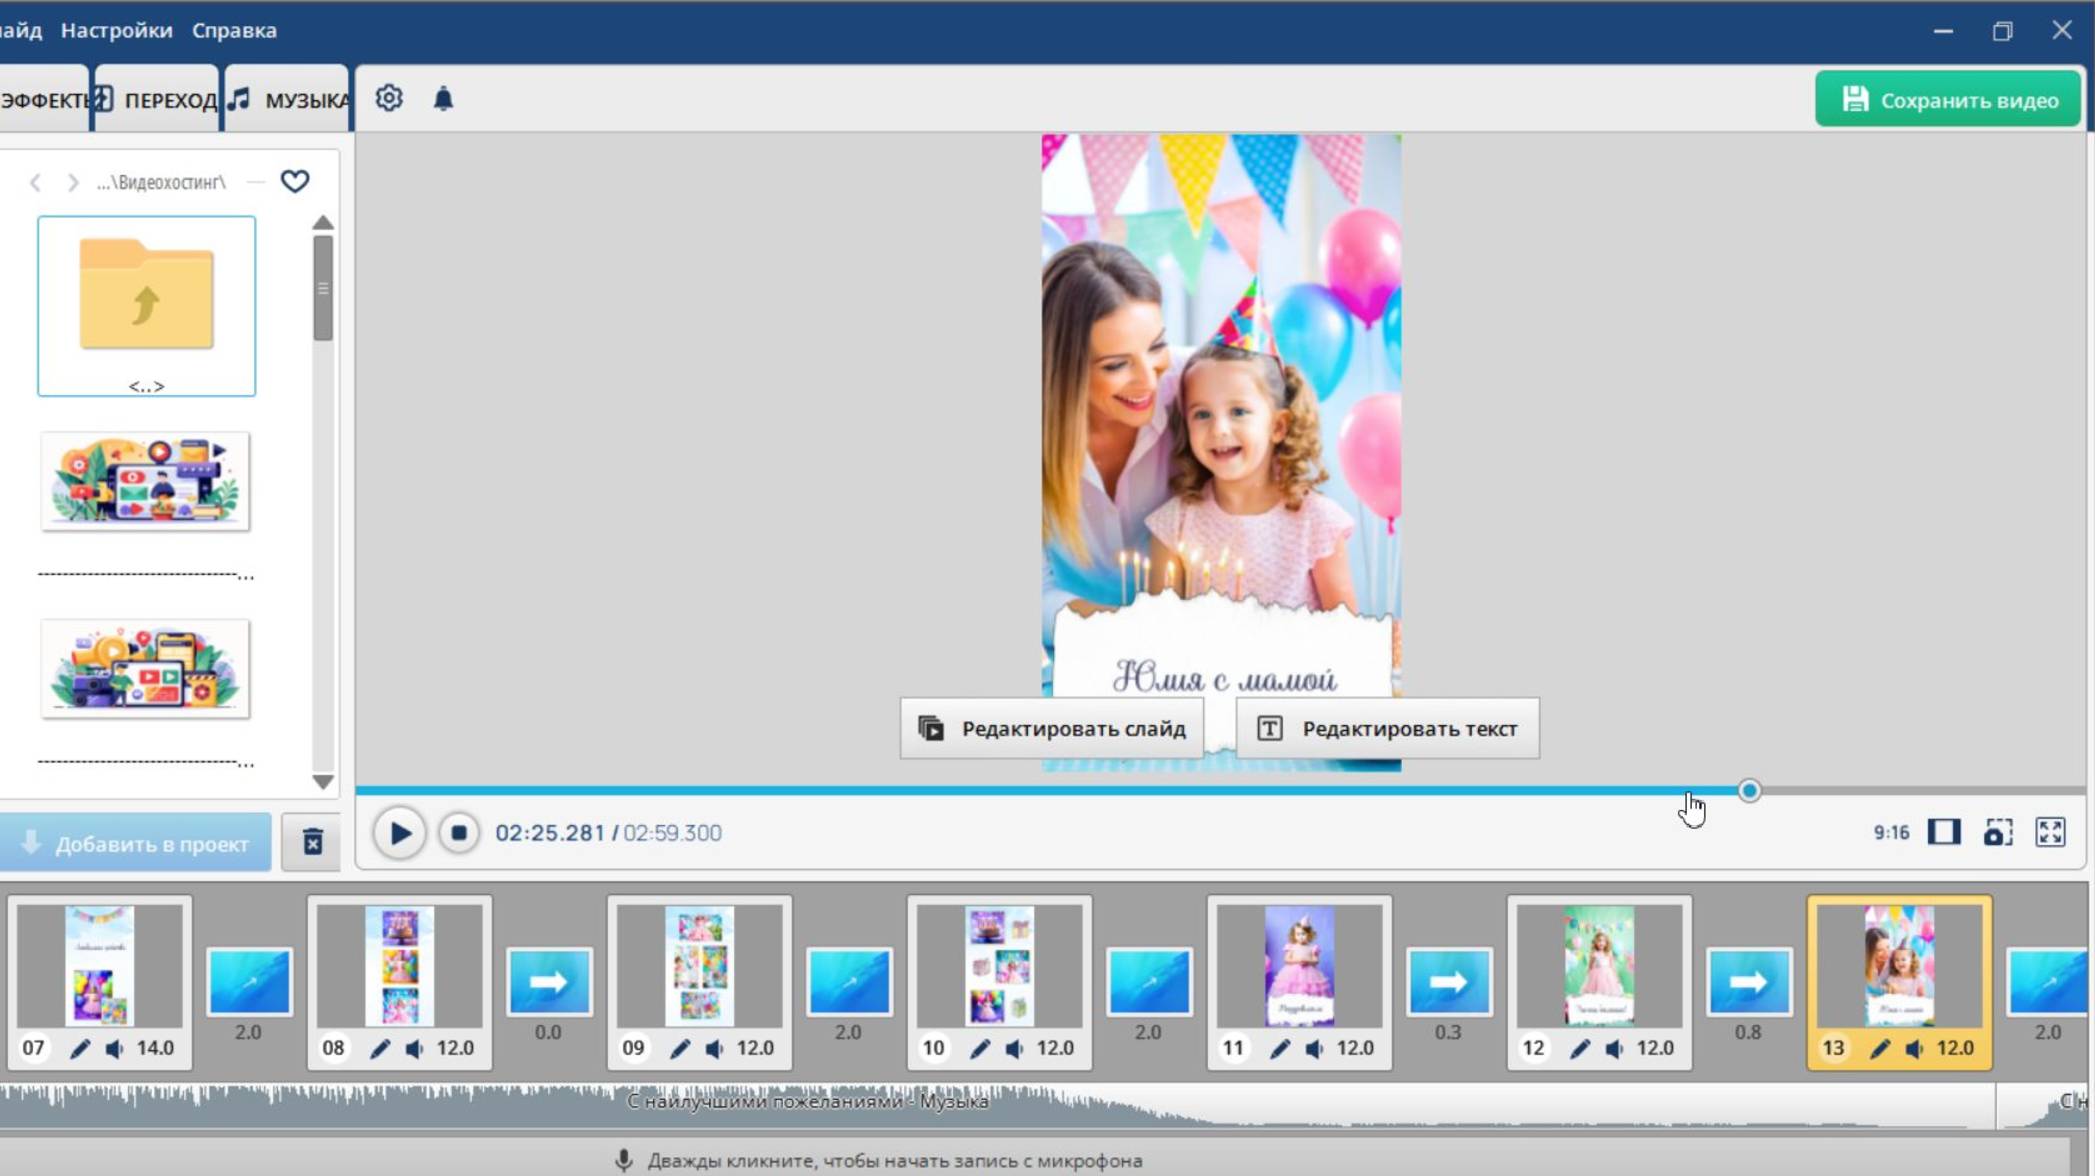Open the settings gear icon
Screen dimensions: 2095x1176
(389, 97)
